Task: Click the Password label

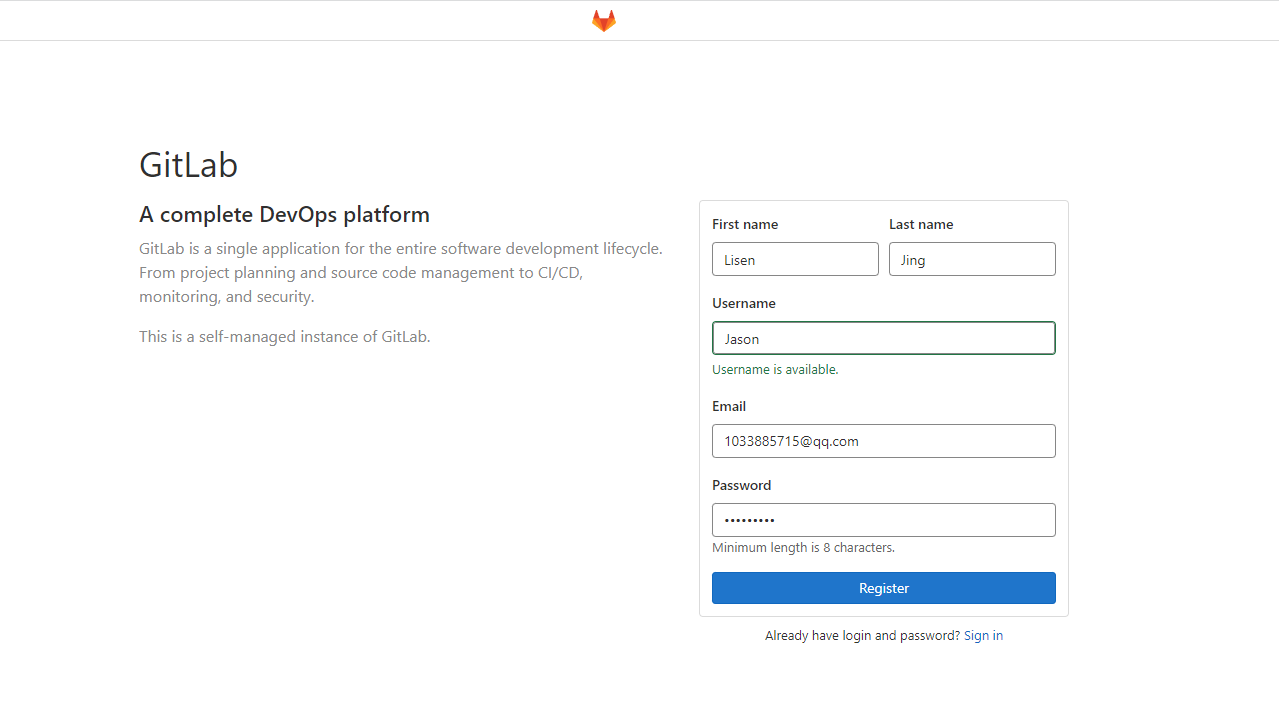Action: (x=741, y=485)
